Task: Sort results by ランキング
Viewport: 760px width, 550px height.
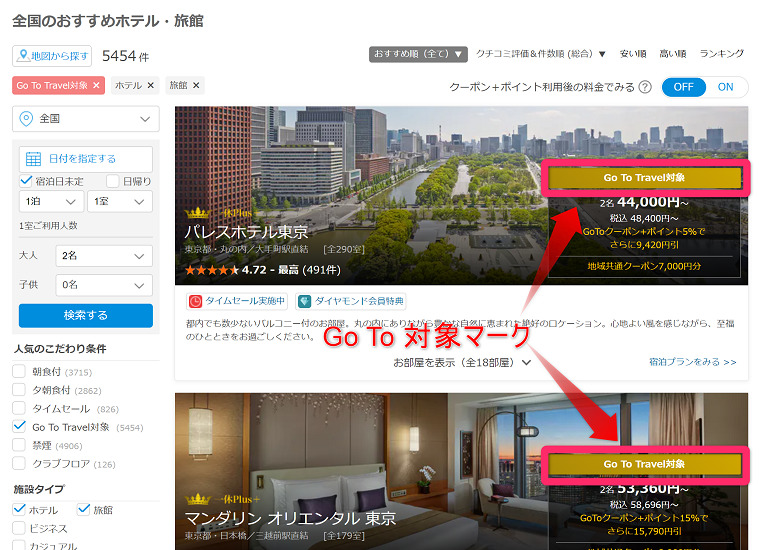Action: pyautogui.click(x=721, y=54)
